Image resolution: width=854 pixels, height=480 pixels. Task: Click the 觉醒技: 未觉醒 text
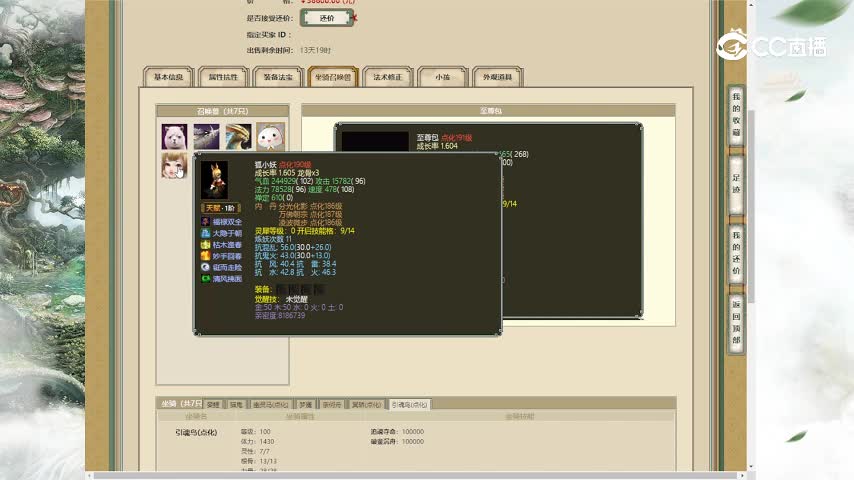281,299
